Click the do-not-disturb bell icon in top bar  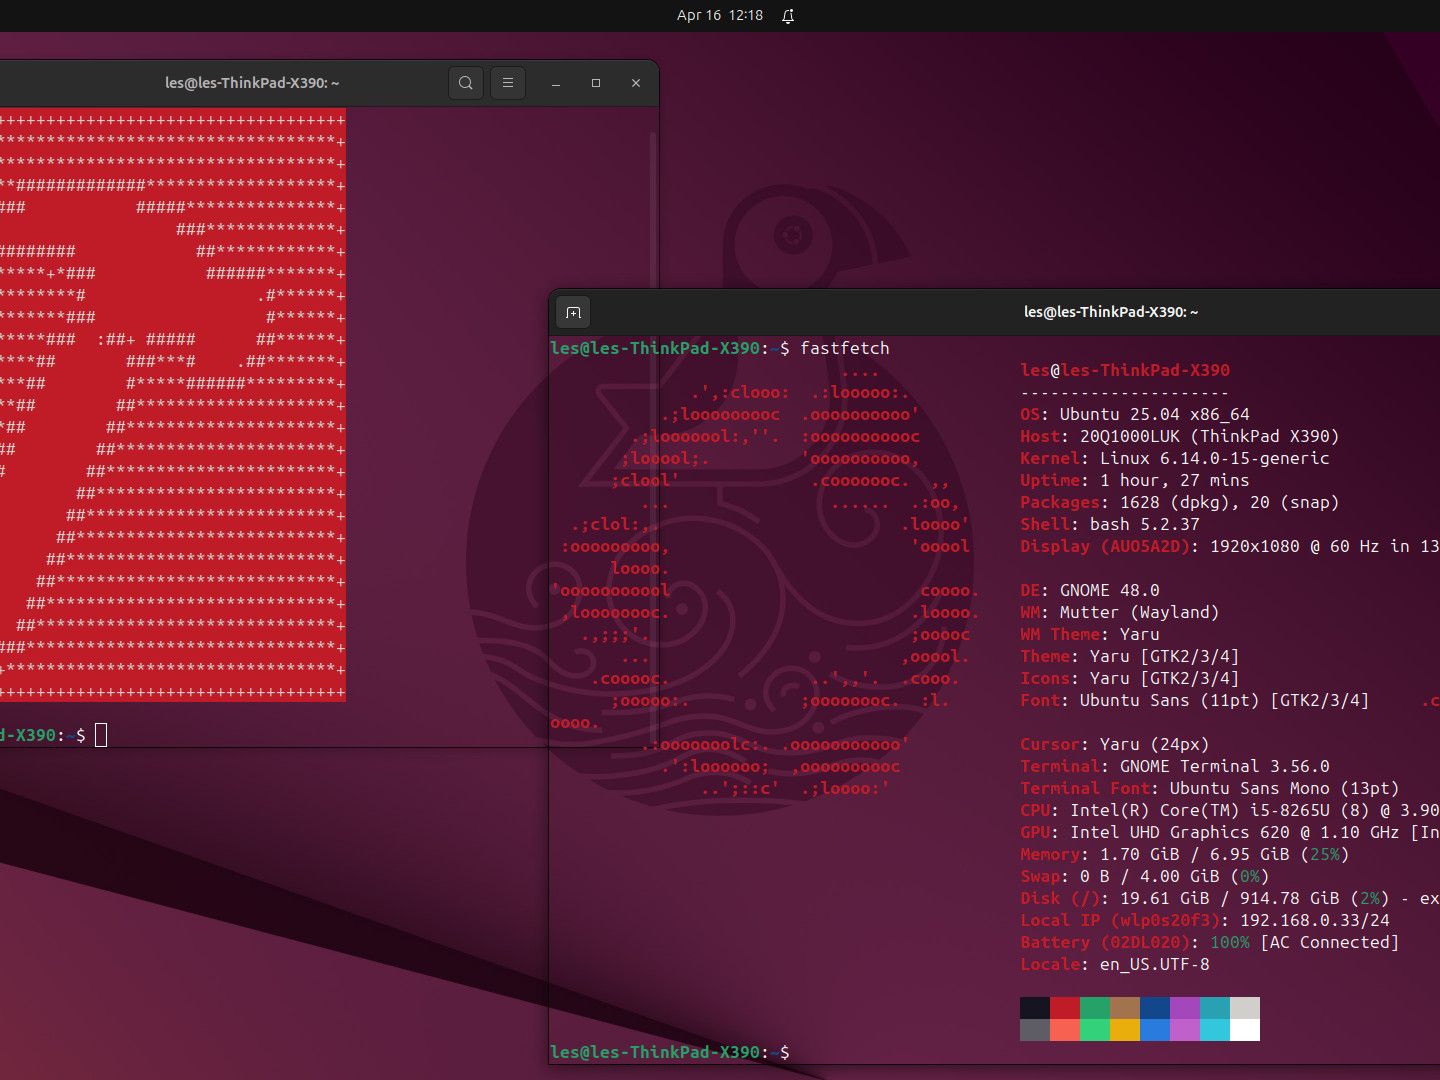(788, 16)
